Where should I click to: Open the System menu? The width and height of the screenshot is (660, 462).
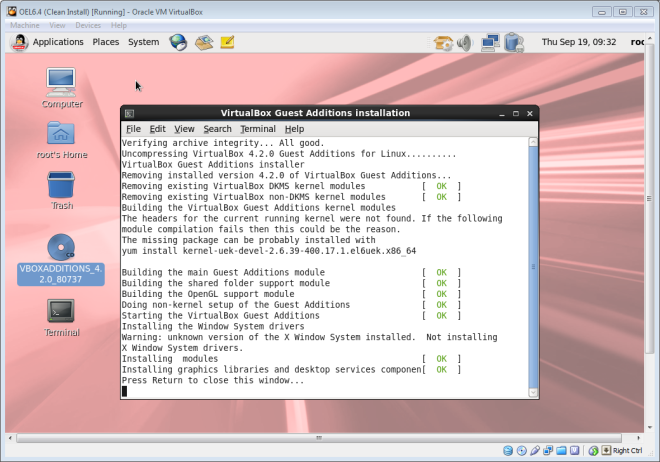[144, 42]
